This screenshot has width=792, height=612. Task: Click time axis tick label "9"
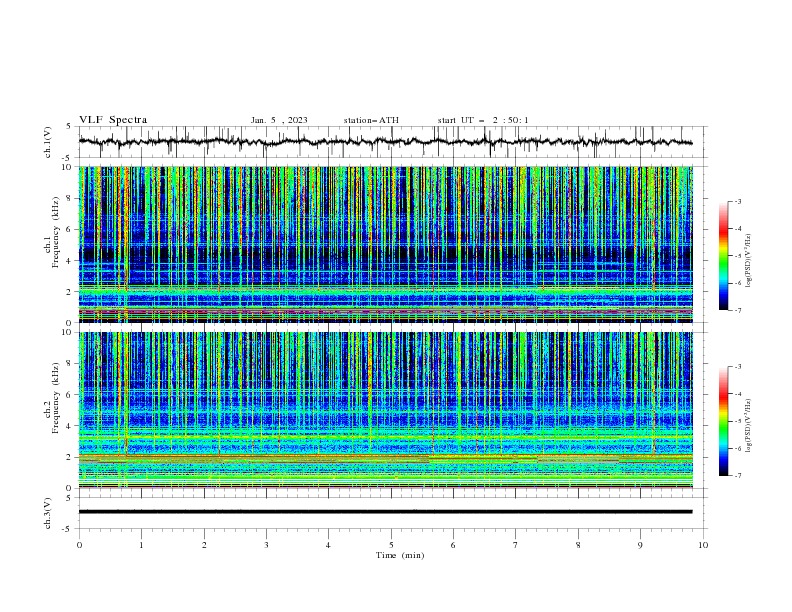coord(640,545)
